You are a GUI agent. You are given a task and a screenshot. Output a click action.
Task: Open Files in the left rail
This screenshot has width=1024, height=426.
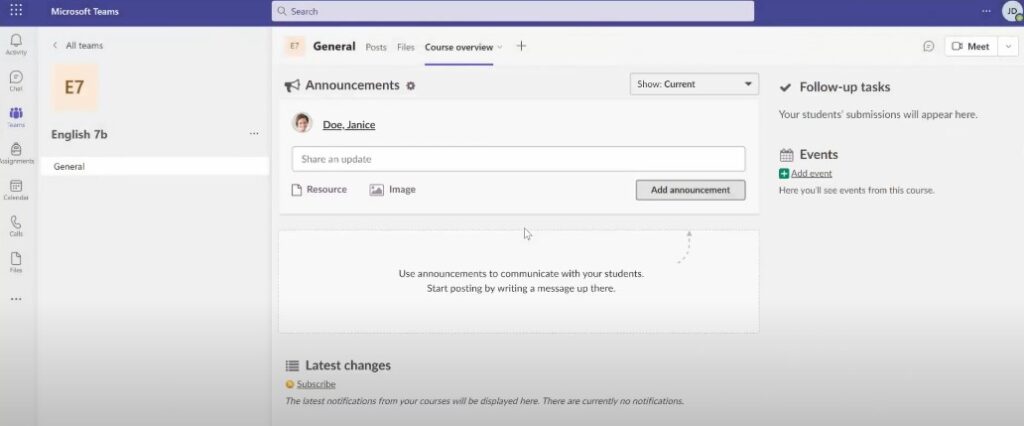pyautogui.click(x=16, y=263)
